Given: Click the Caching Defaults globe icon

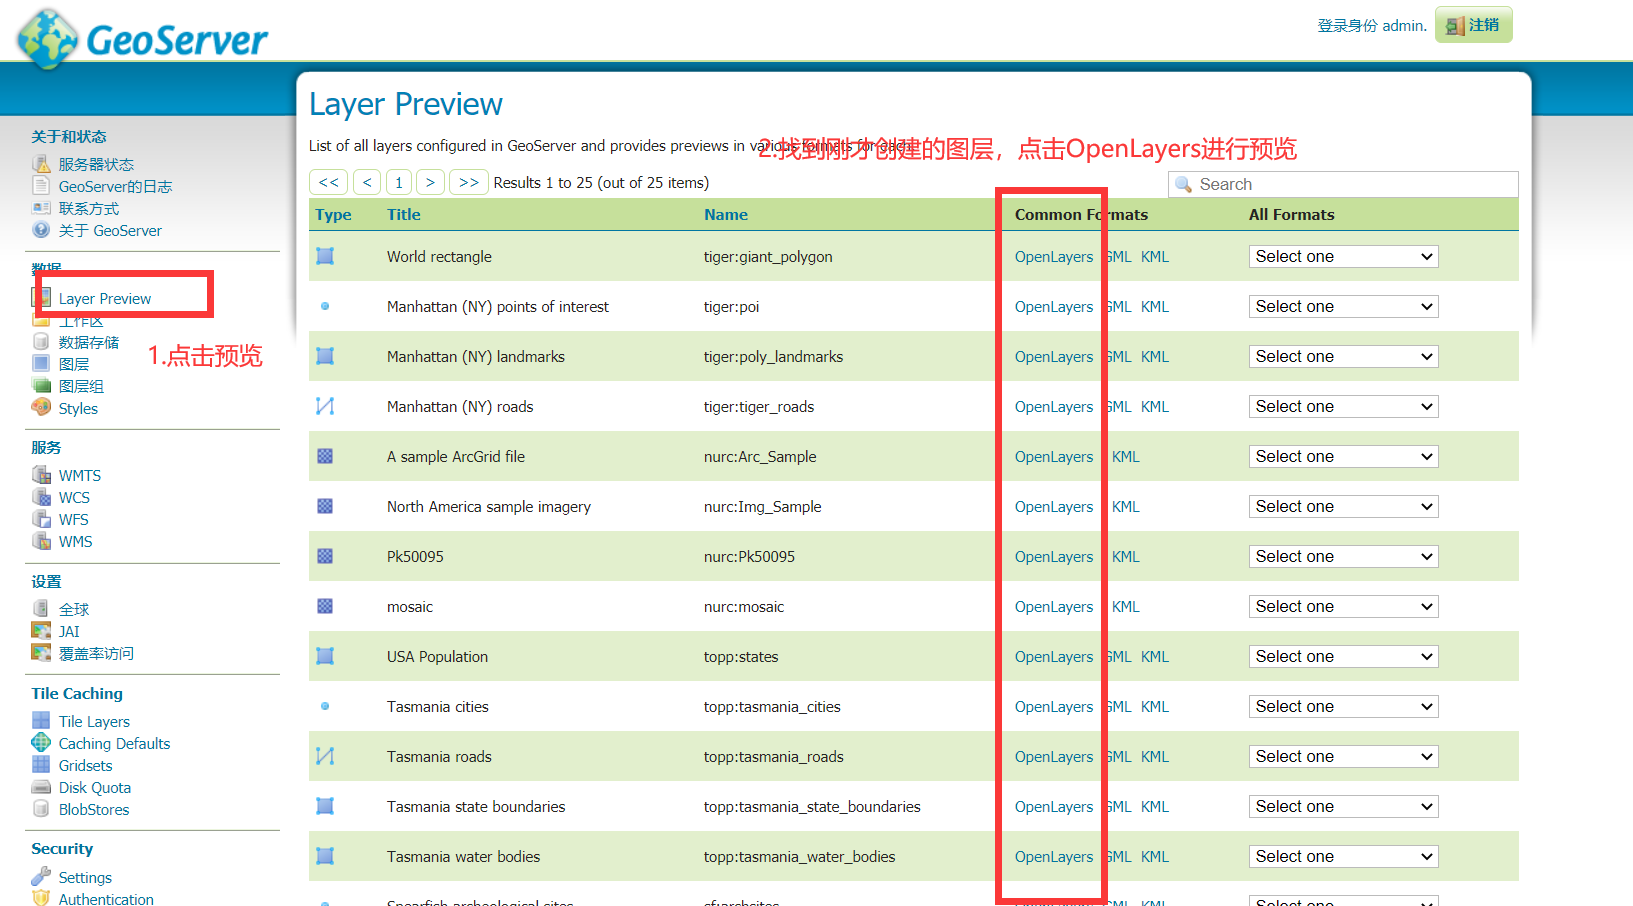Looking at the screenshot, I should point(41,743).
